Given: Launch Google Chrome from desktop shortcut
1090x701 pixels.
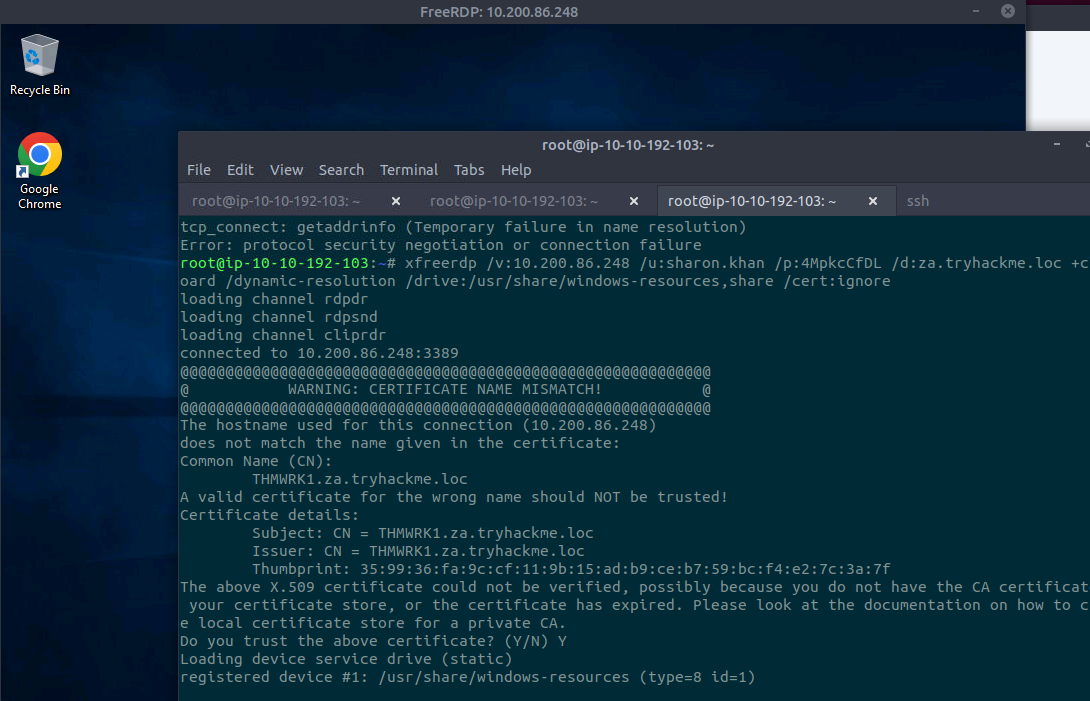Looking at the screenshot, I should click(x=40, y=171).
